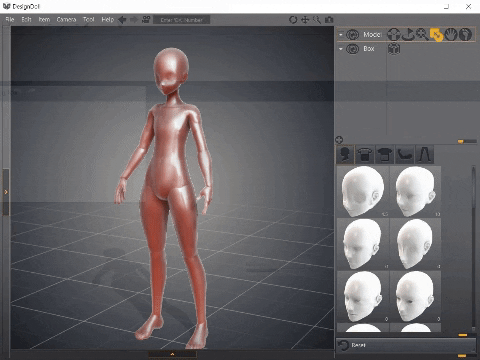Image resolution: width=480 pixels, height=360 pixels.
Task: Select the Box label in object list
Action: (369, 49)
